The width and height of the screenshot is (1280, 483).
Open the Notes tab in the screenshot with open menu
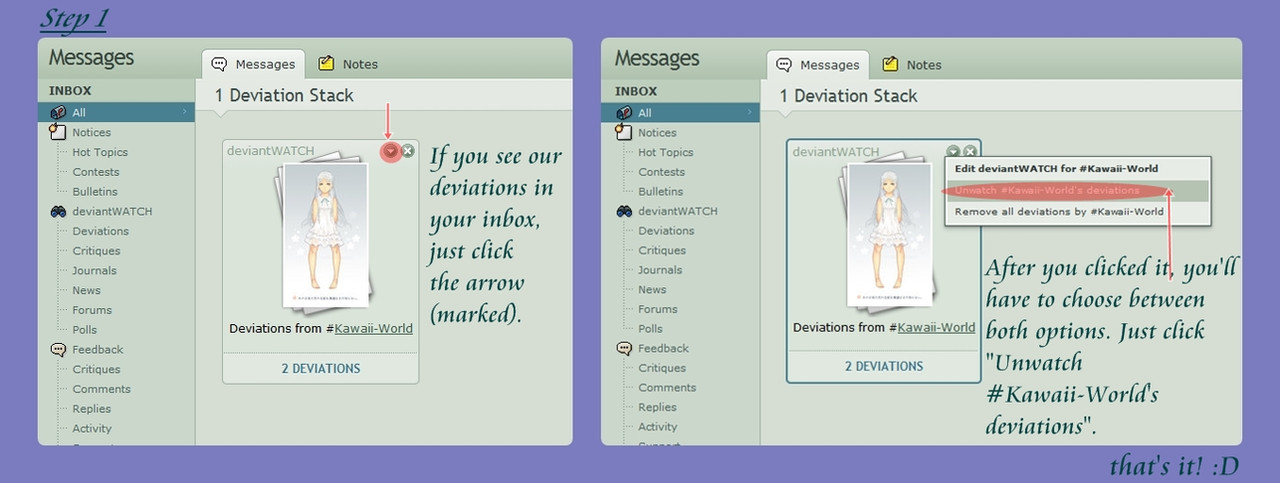pyautogui.click(x=912, y=64)
